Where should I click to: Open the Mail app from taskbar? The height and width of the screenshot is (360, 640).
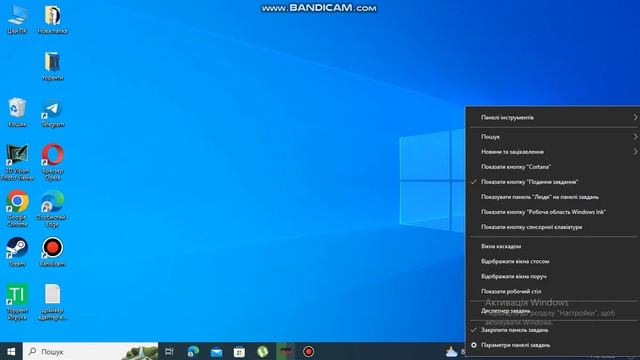[x=216, y=351]
